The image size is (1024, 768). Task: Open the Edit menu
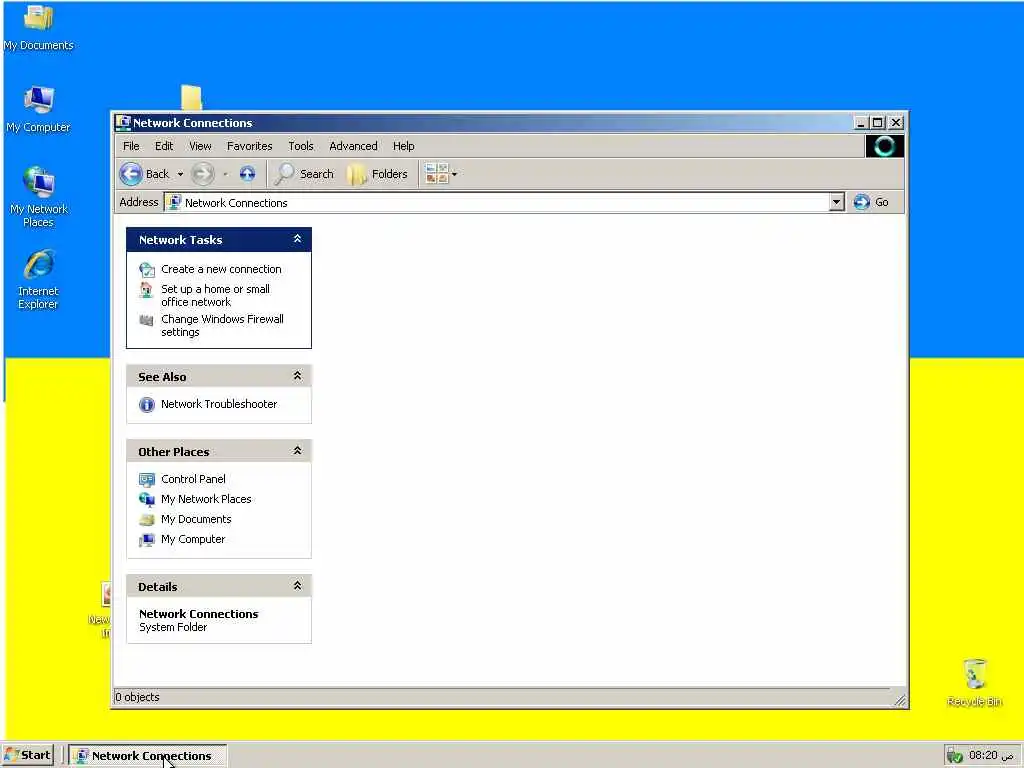tap(164, 146)
